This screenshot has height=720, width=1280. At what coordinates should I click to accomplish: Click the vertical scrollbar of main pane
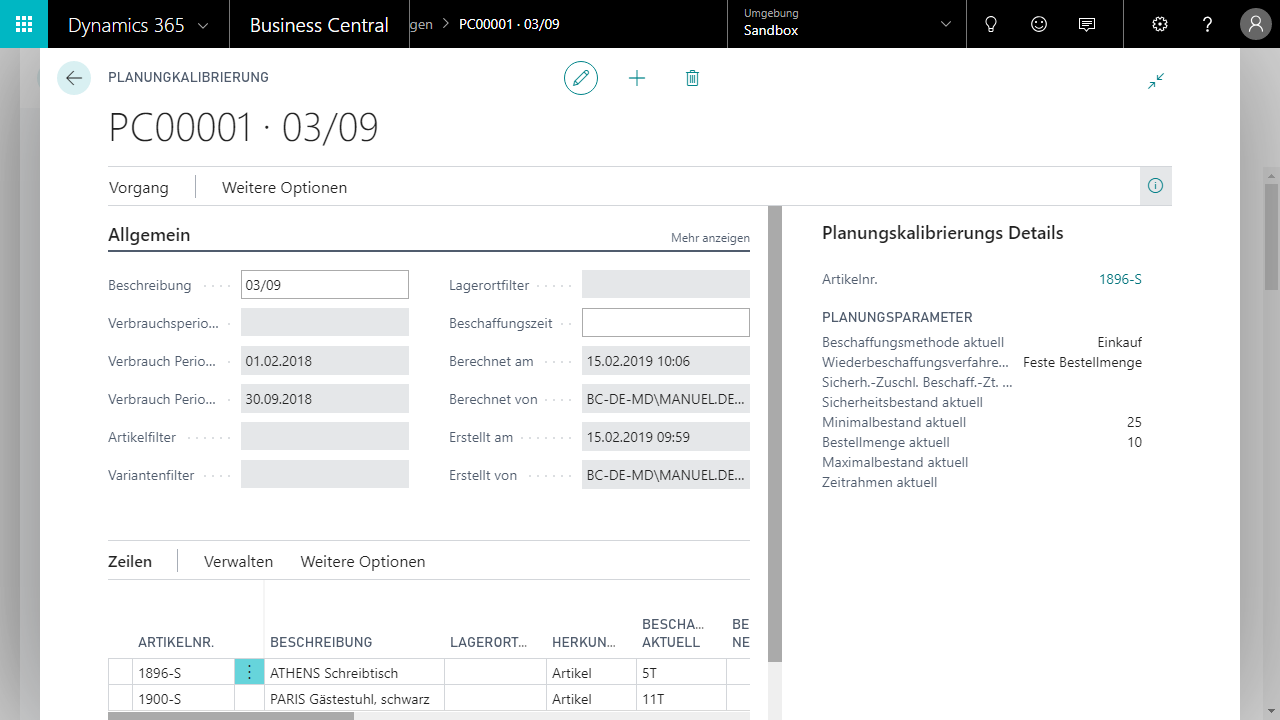775,434
